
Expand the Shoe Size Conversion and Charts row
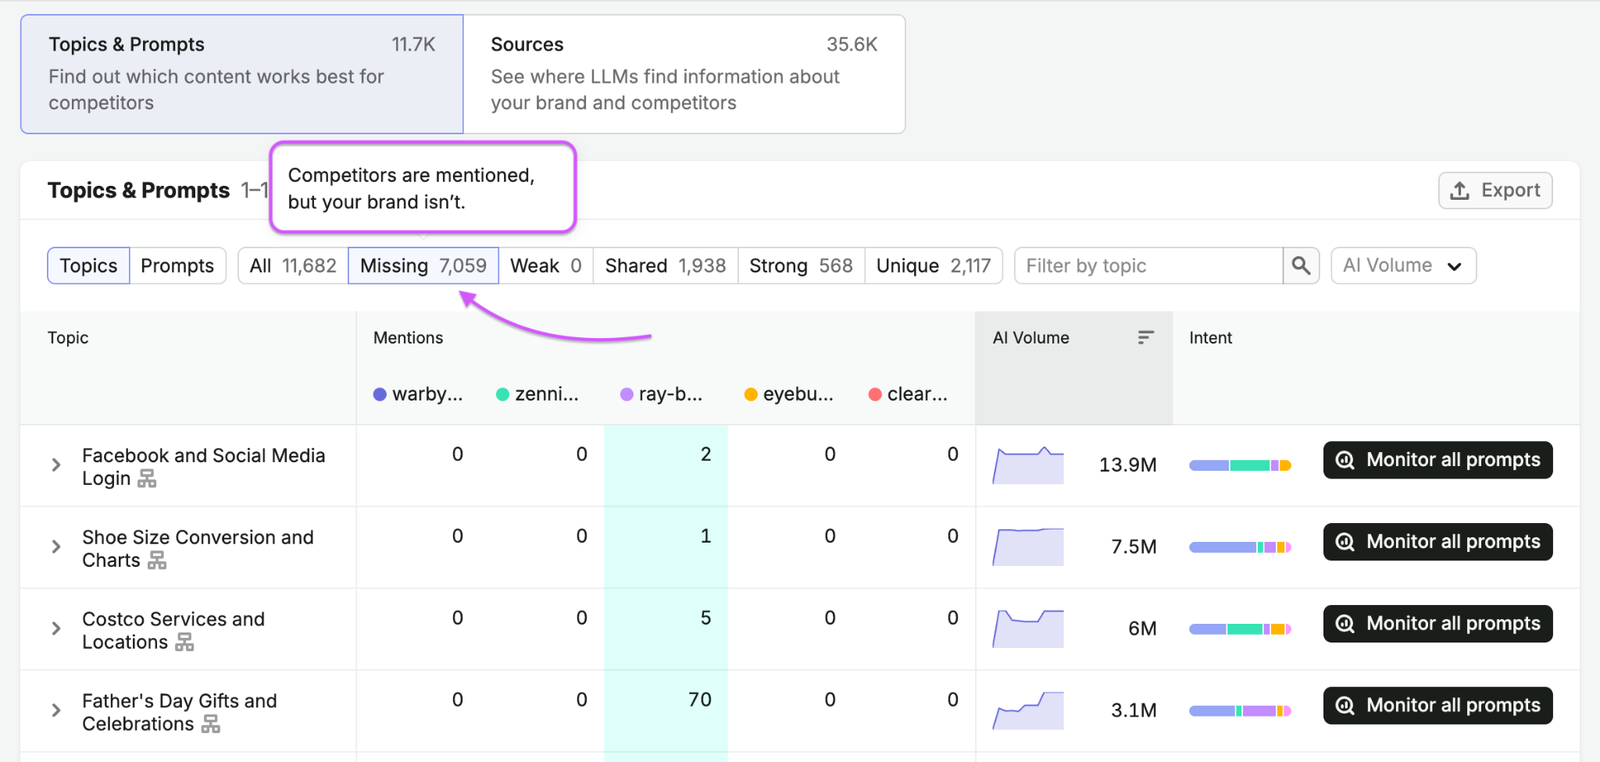(56, 547)
